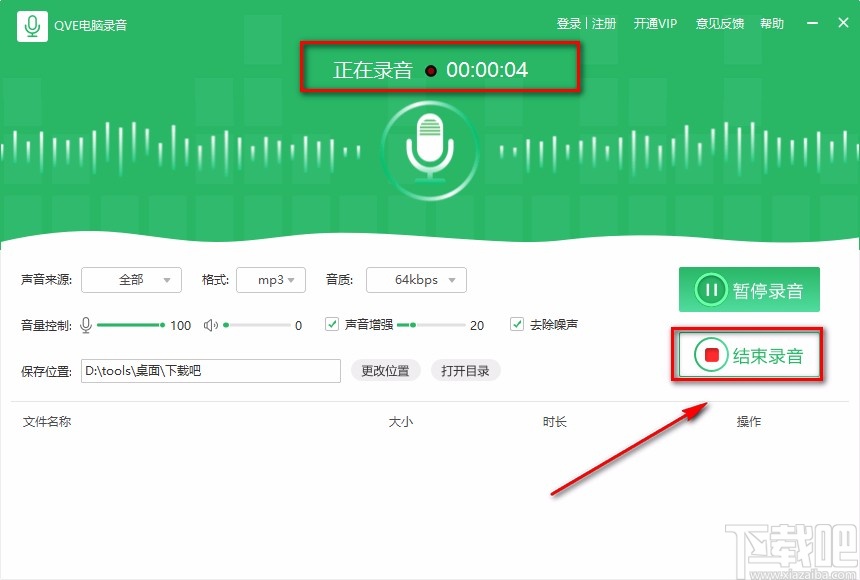The image size is (860, 580).
Task: Select 意见反馈 in the top bar
Action: pos(719,23)
